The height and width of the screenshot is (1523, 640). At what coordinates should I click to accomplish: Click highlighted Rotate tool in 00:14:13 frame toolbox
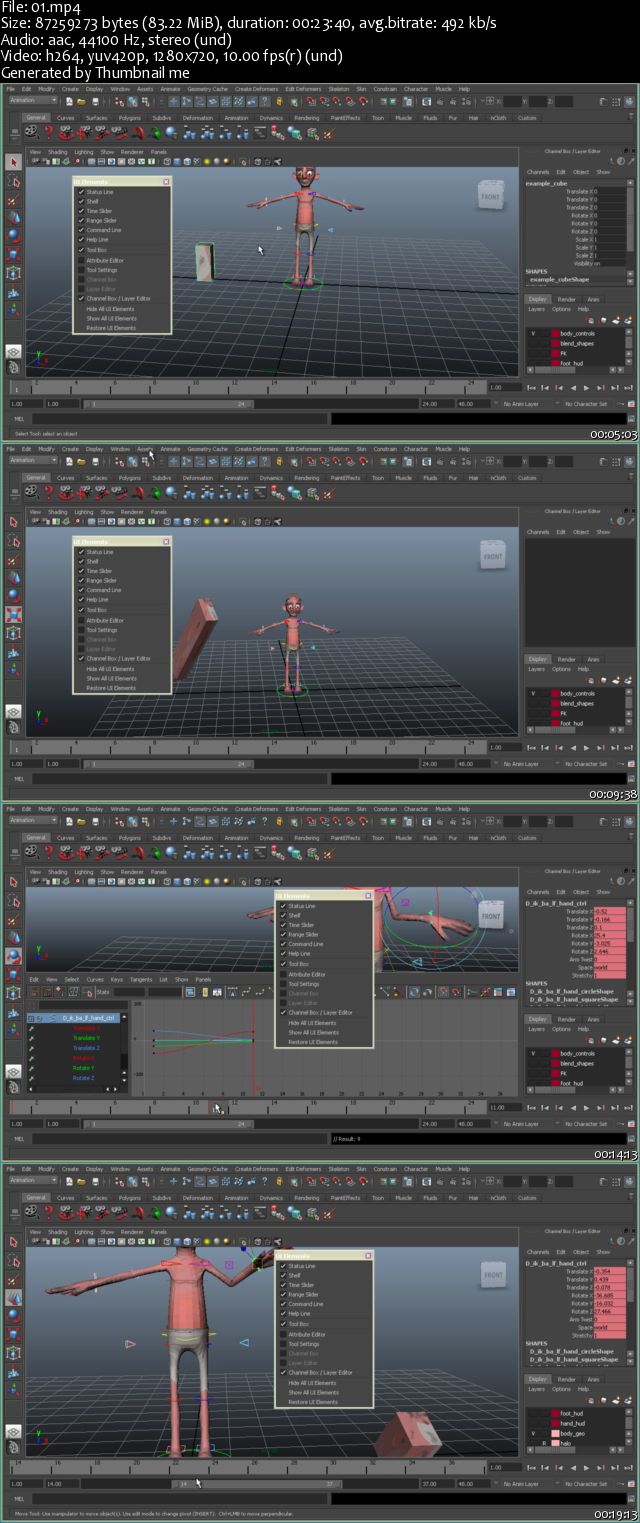pyautogui.click(x=14, y=956)
